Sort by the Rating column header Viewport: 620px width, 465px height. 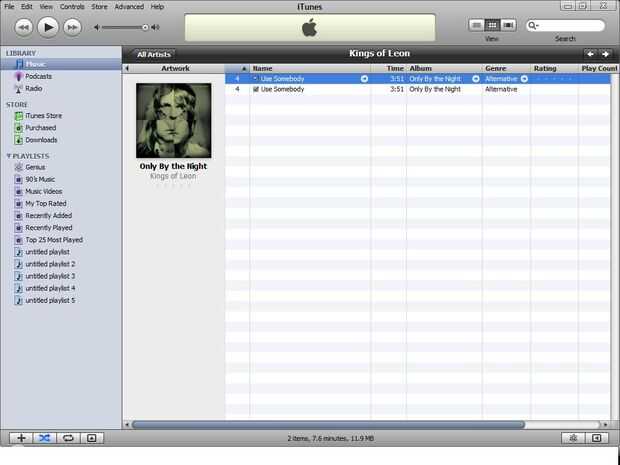[x=554, y=68]
